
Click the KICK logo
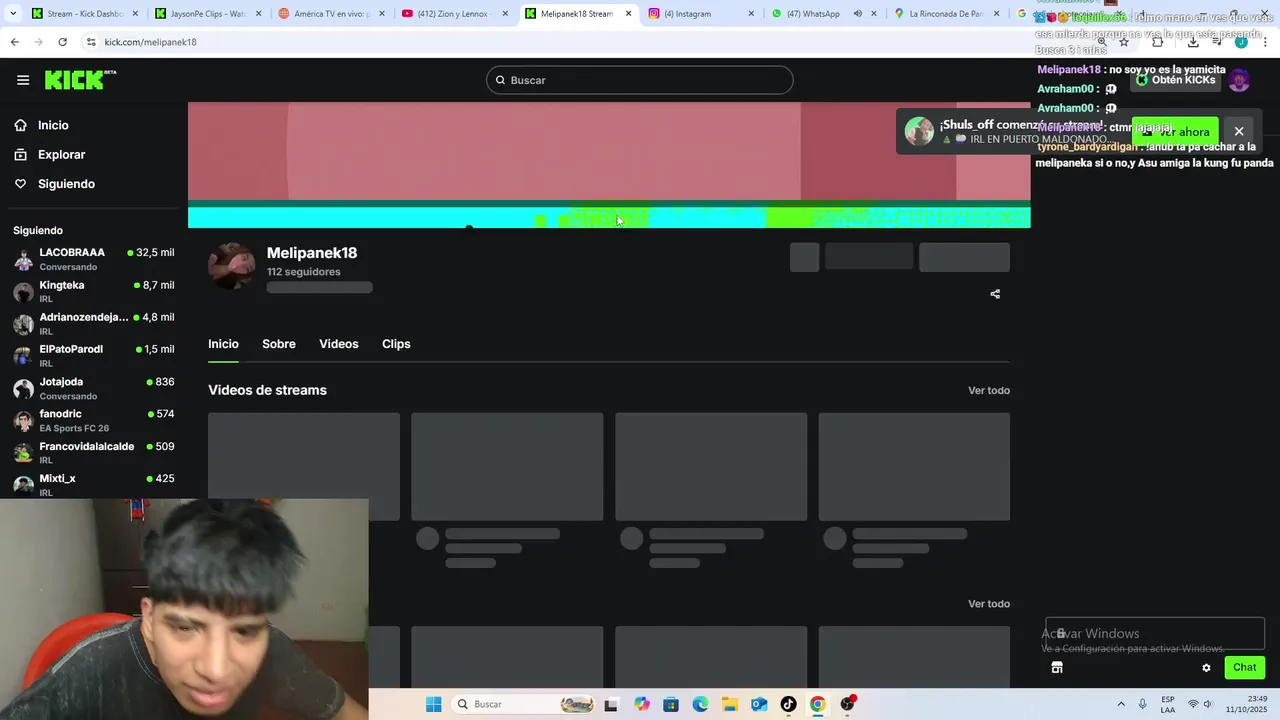(x=80, y=80)
